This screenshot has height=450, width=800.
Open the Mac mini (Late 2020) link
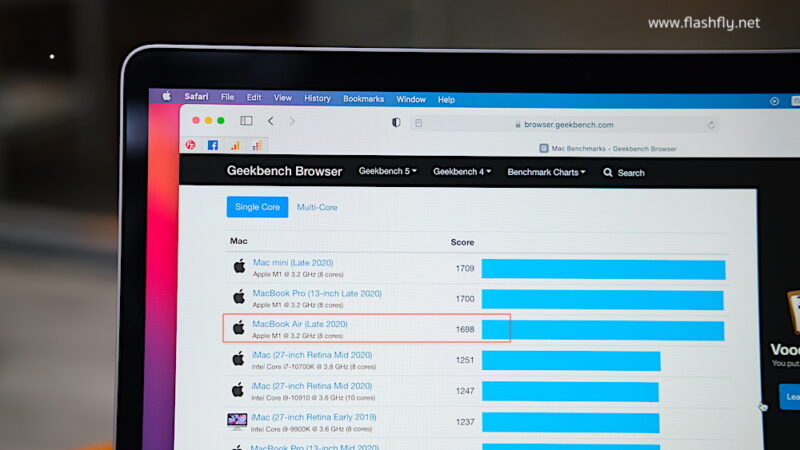pos(292,263)
